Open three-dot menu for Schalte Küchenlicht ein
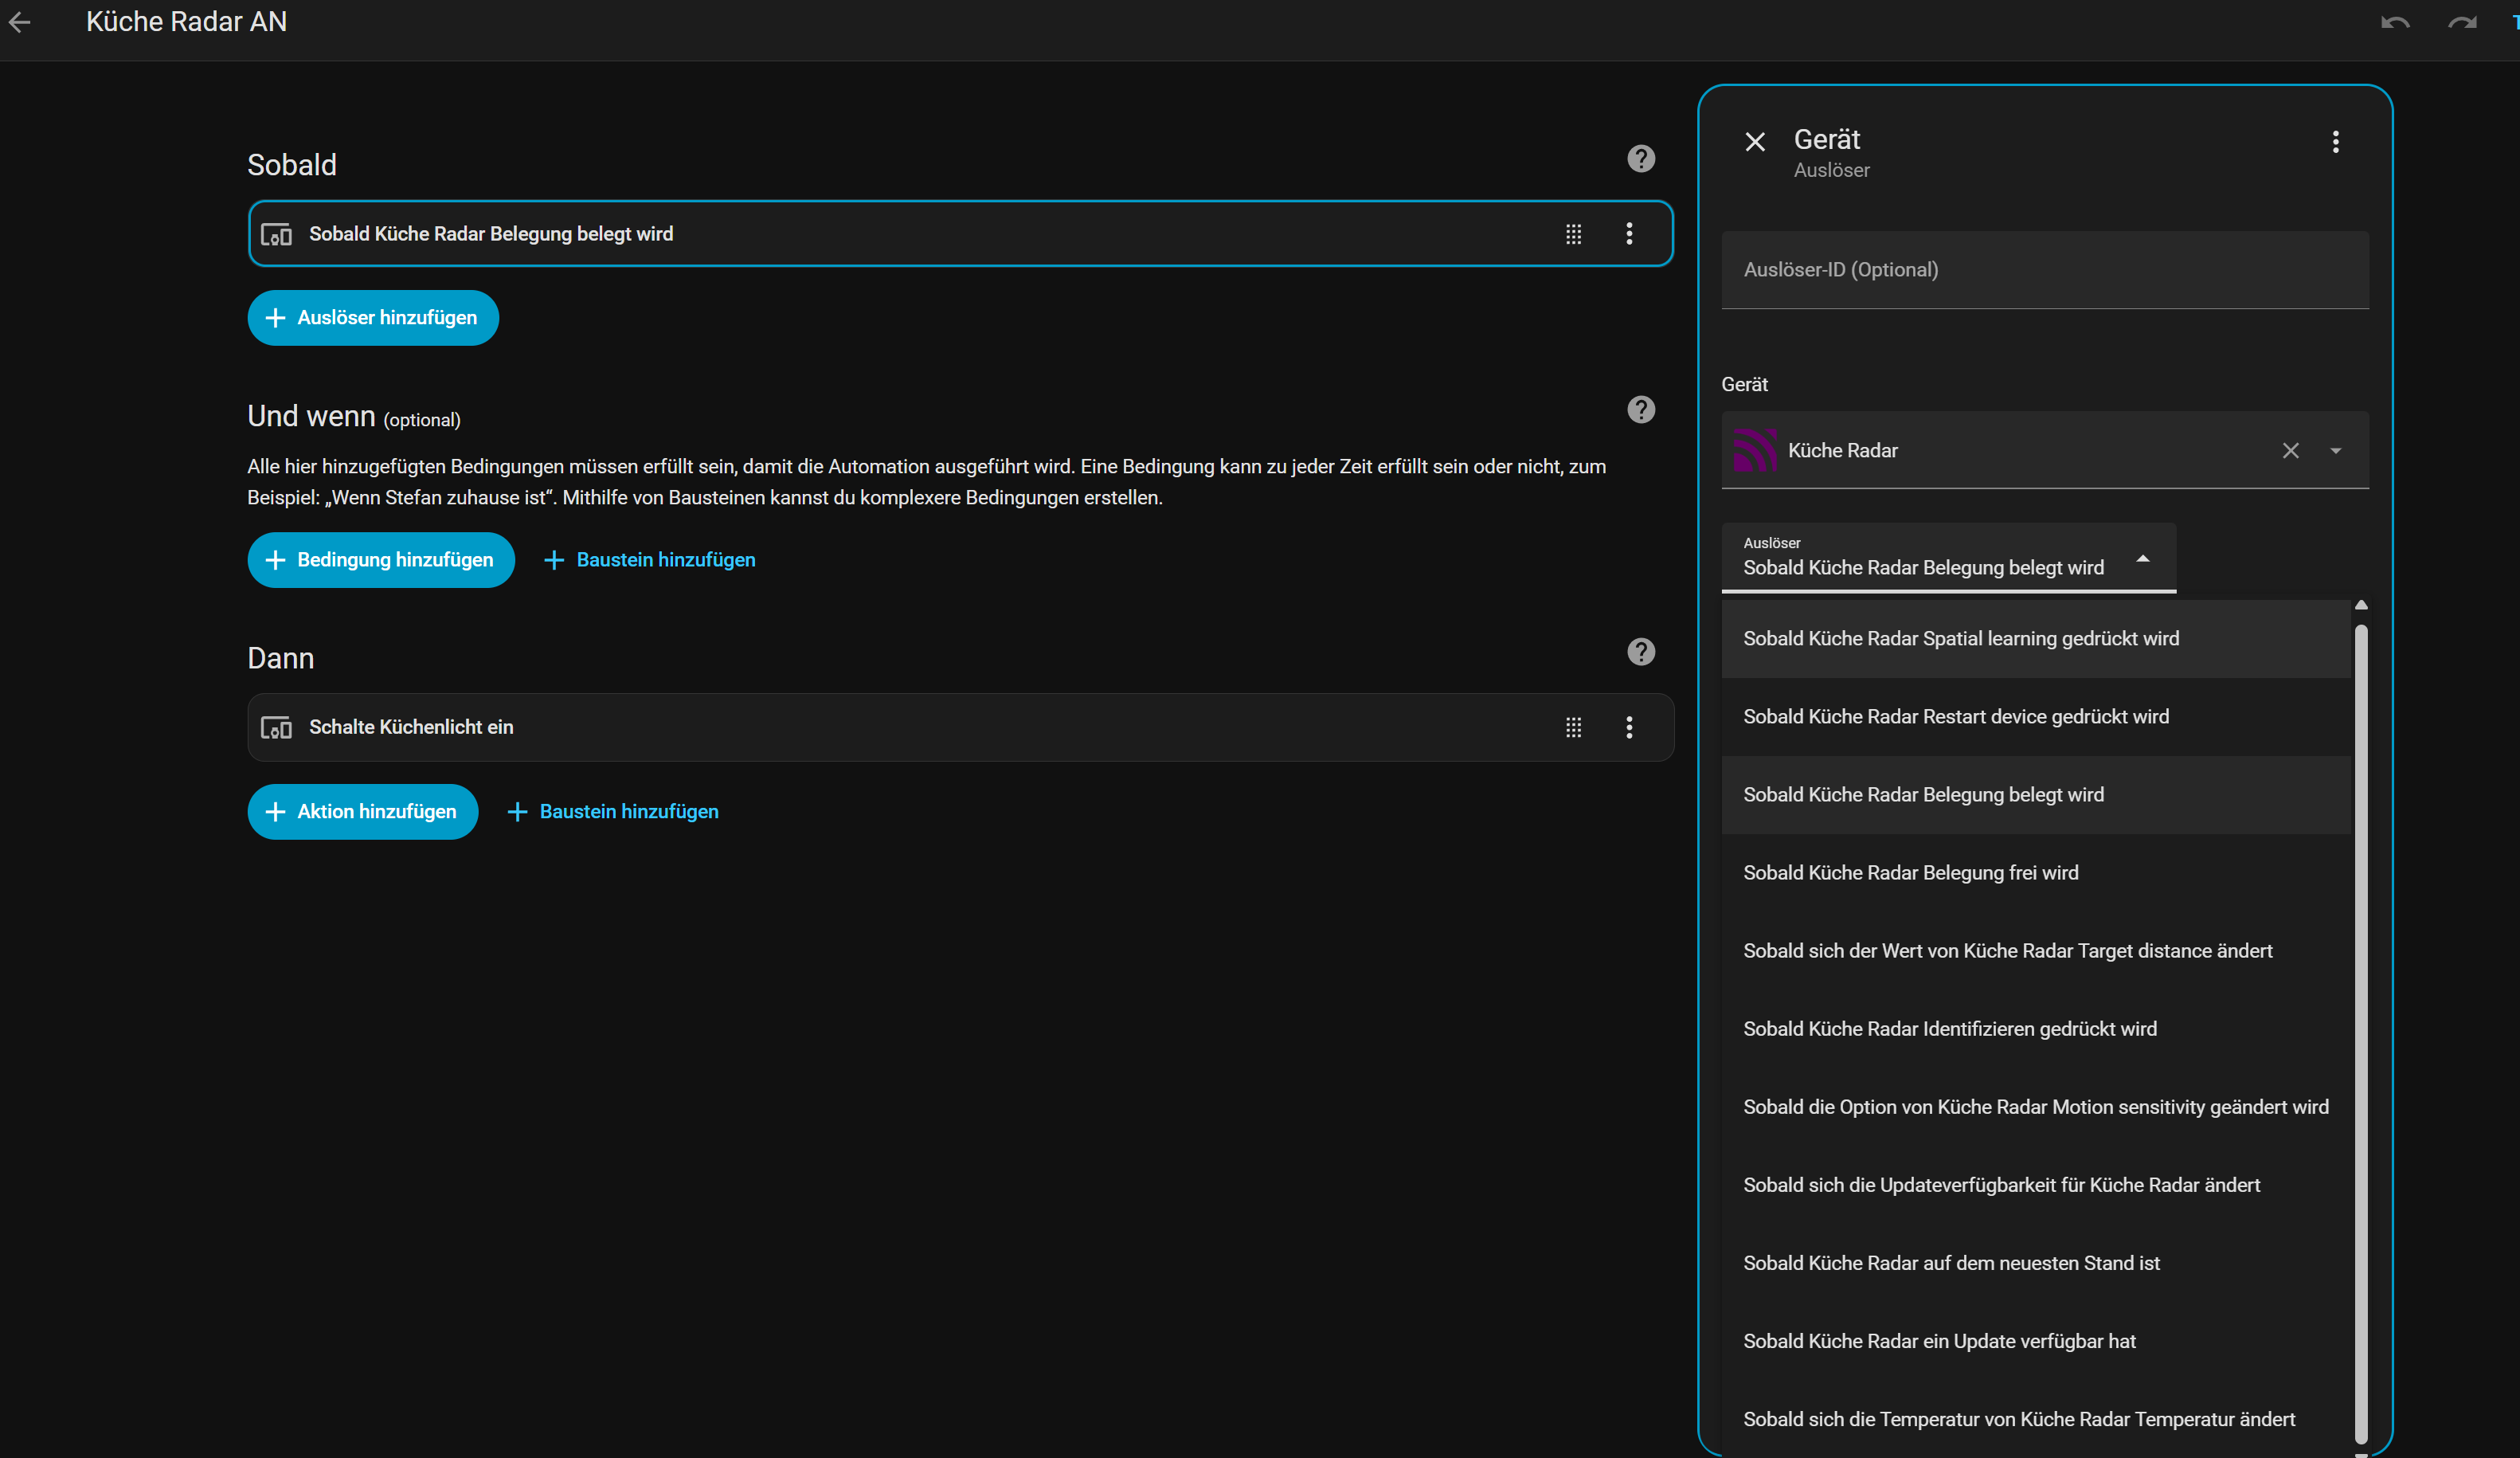 [x=1629, y=727]
